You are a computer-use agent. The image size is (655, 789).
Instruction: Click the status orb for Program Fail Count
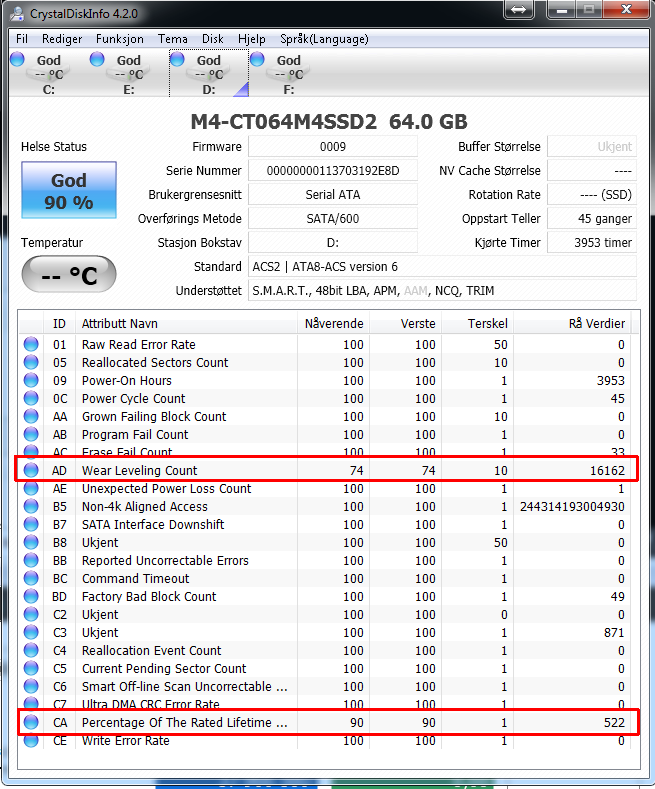pos(31,434)
